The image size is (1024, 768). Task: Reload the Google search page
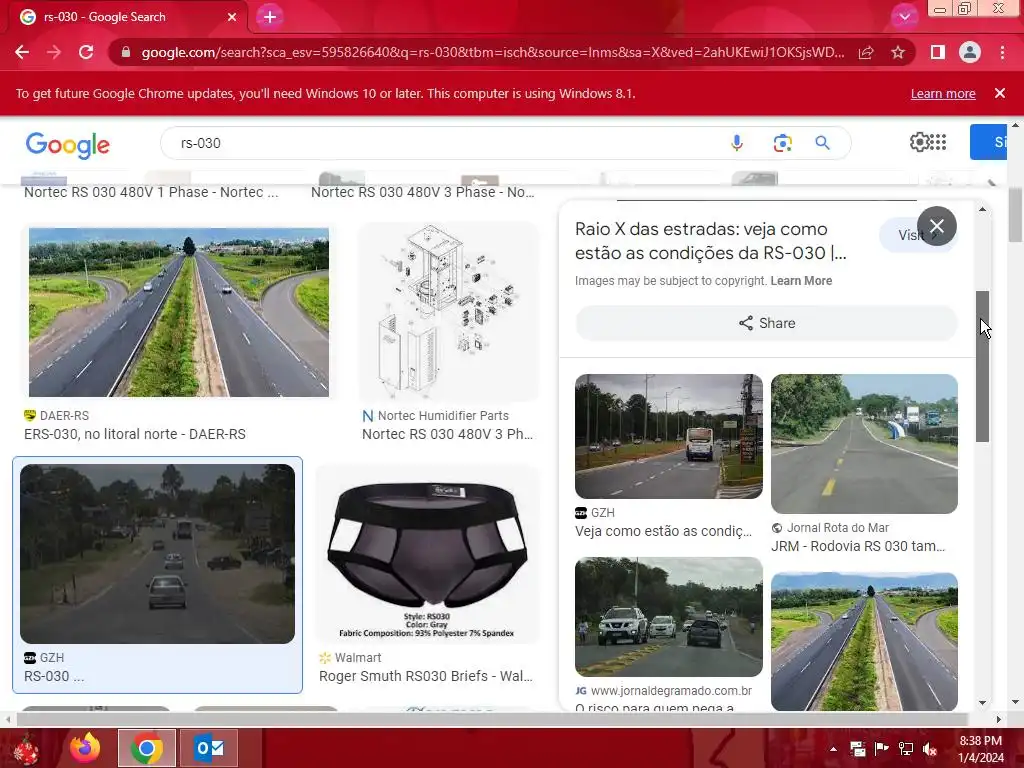coord(86,52)
